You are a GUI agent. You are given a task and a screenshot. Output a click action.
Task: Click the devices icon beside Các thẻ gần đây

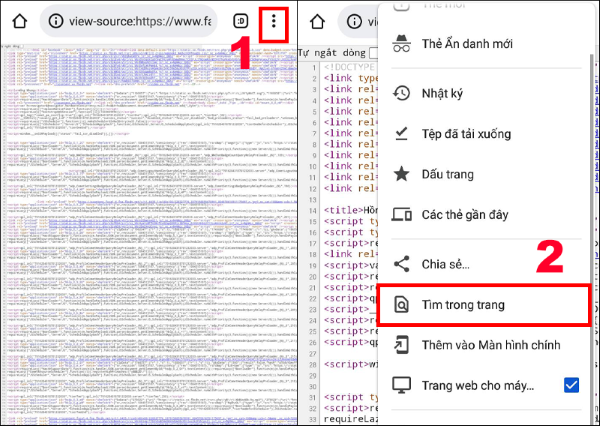[x=402, y=213]
